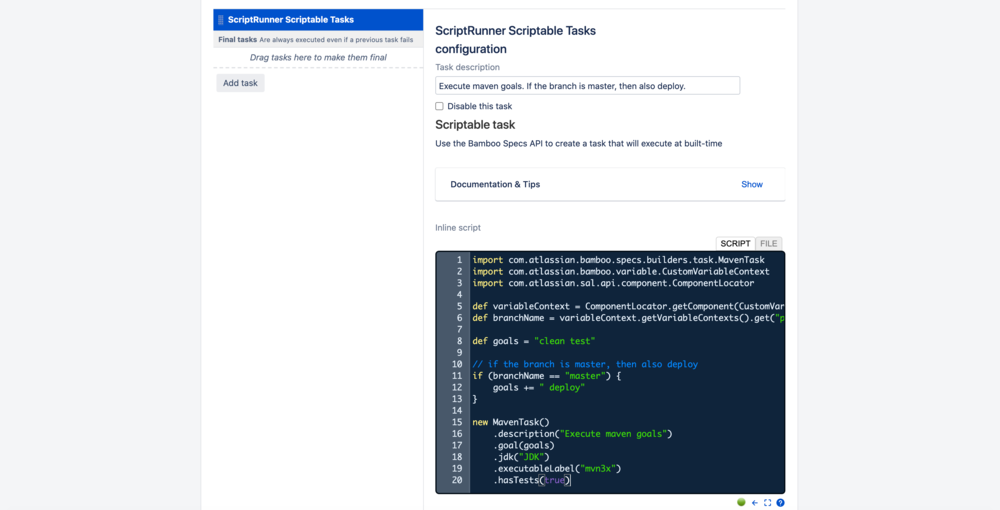Click the Add task button
Viewport: 1000px width, 510px height.
click(x=240, y=83)
